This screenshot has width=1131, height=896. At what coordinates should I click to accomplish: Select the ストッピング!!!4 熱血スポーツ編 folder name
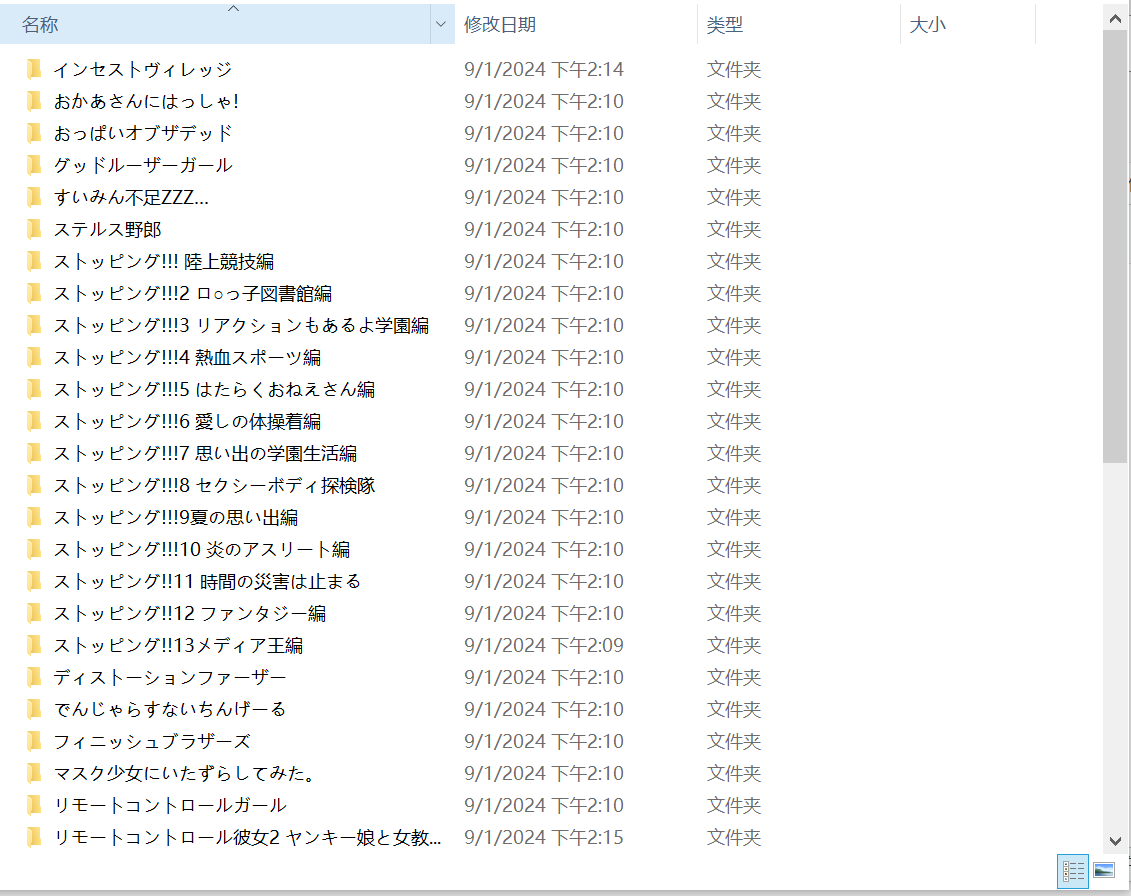[x=187, y=357]
